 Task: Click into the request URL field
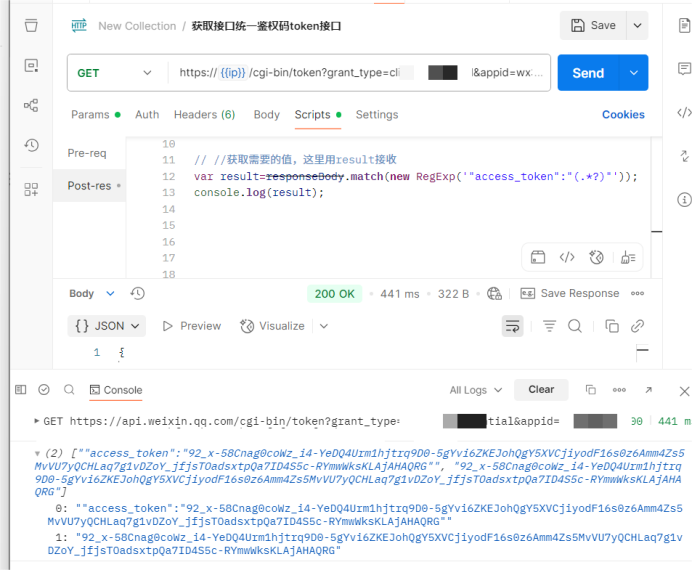point(359,73)
